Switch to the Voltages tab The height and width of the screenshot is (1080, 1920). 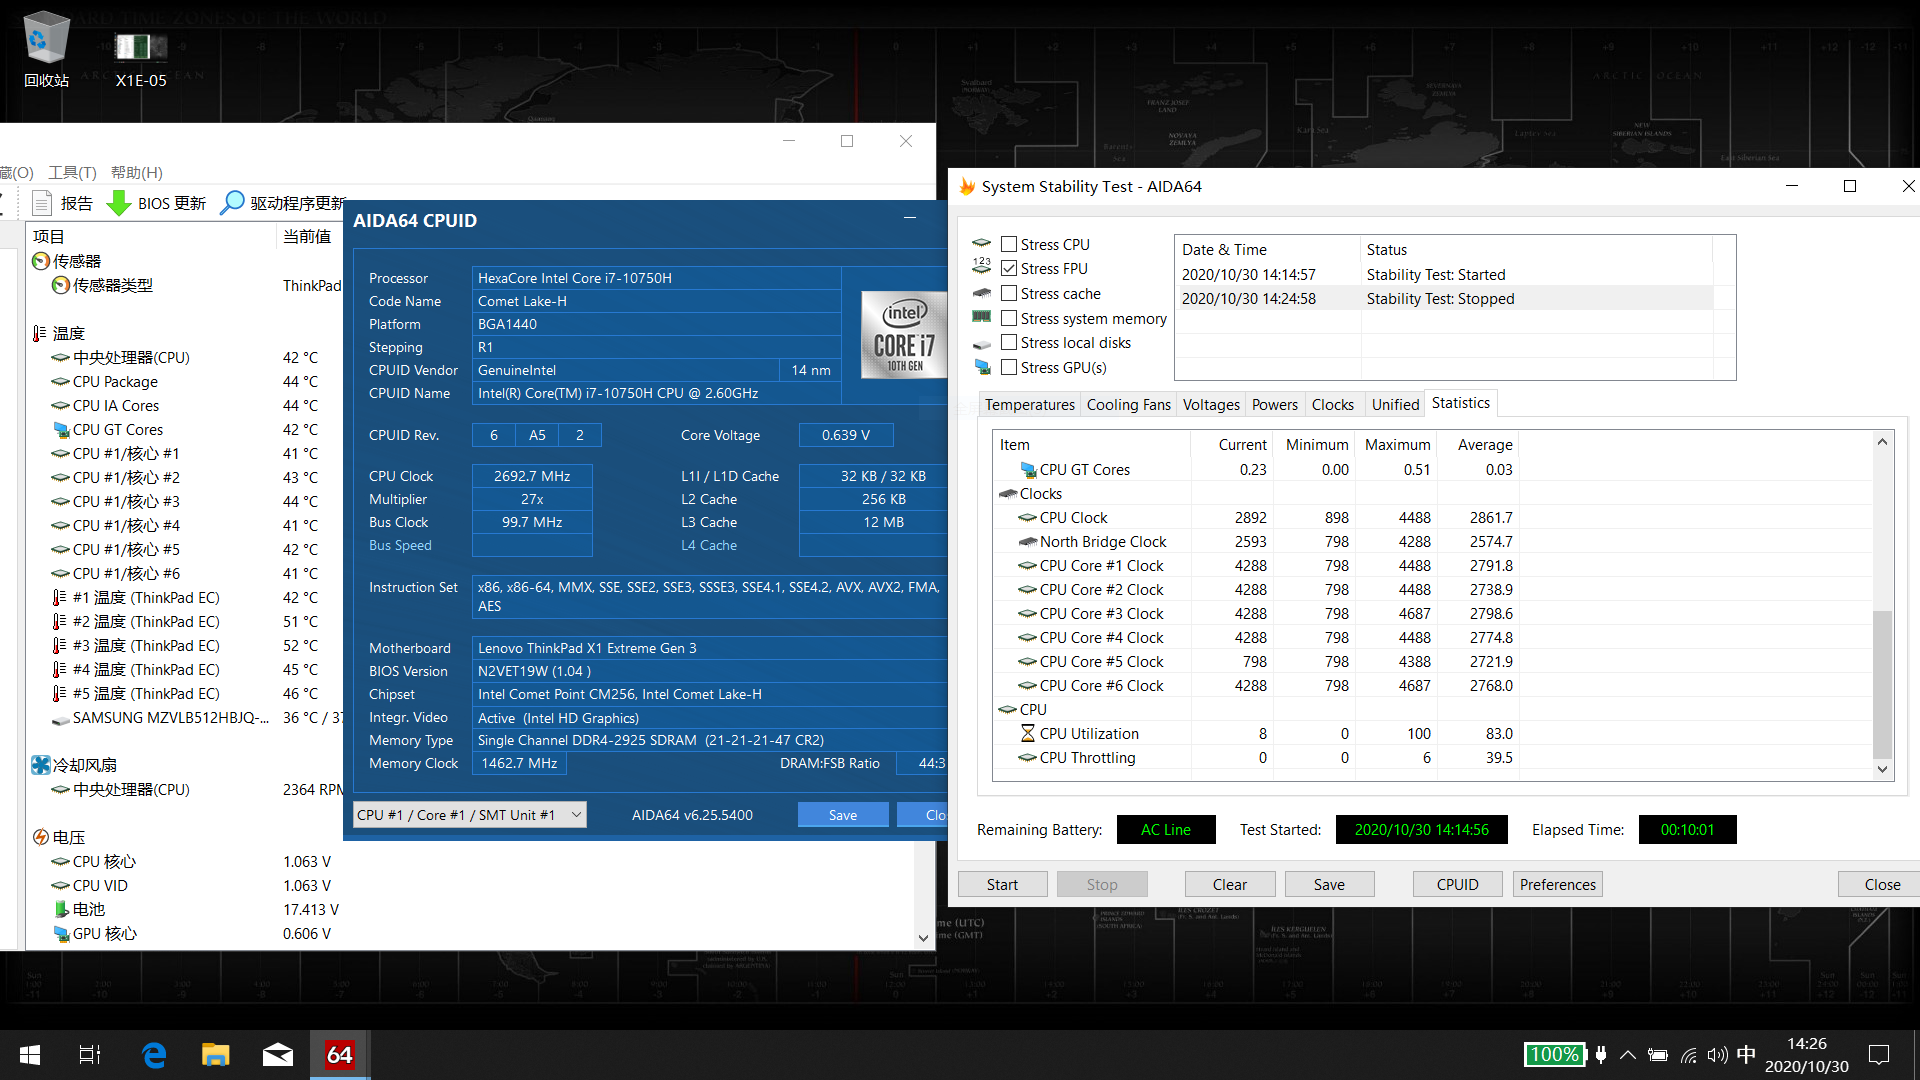click(x=1211, y=404)
